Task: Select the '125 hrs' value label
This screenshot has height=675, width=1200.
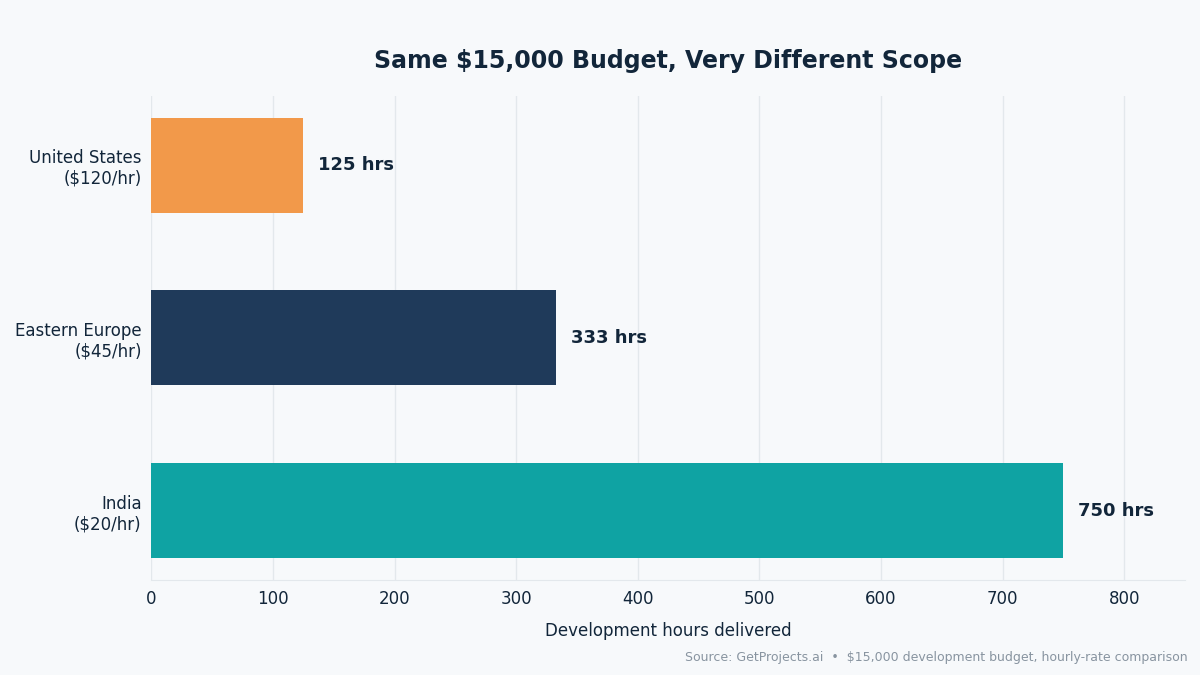Action: 356,165
